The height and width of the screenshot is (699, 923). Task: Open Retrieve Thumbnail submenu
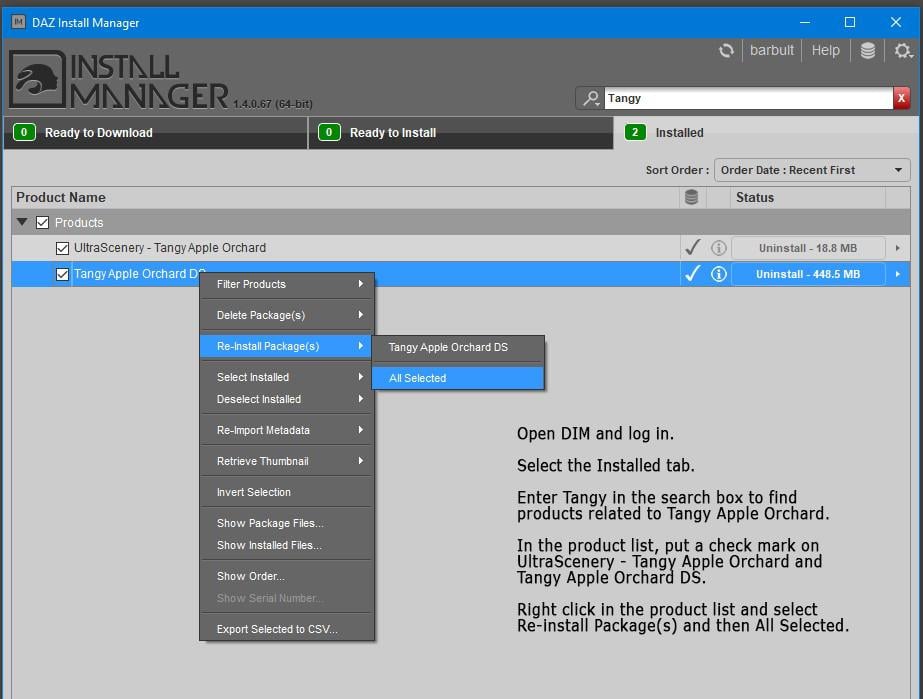tap(287, 461)
